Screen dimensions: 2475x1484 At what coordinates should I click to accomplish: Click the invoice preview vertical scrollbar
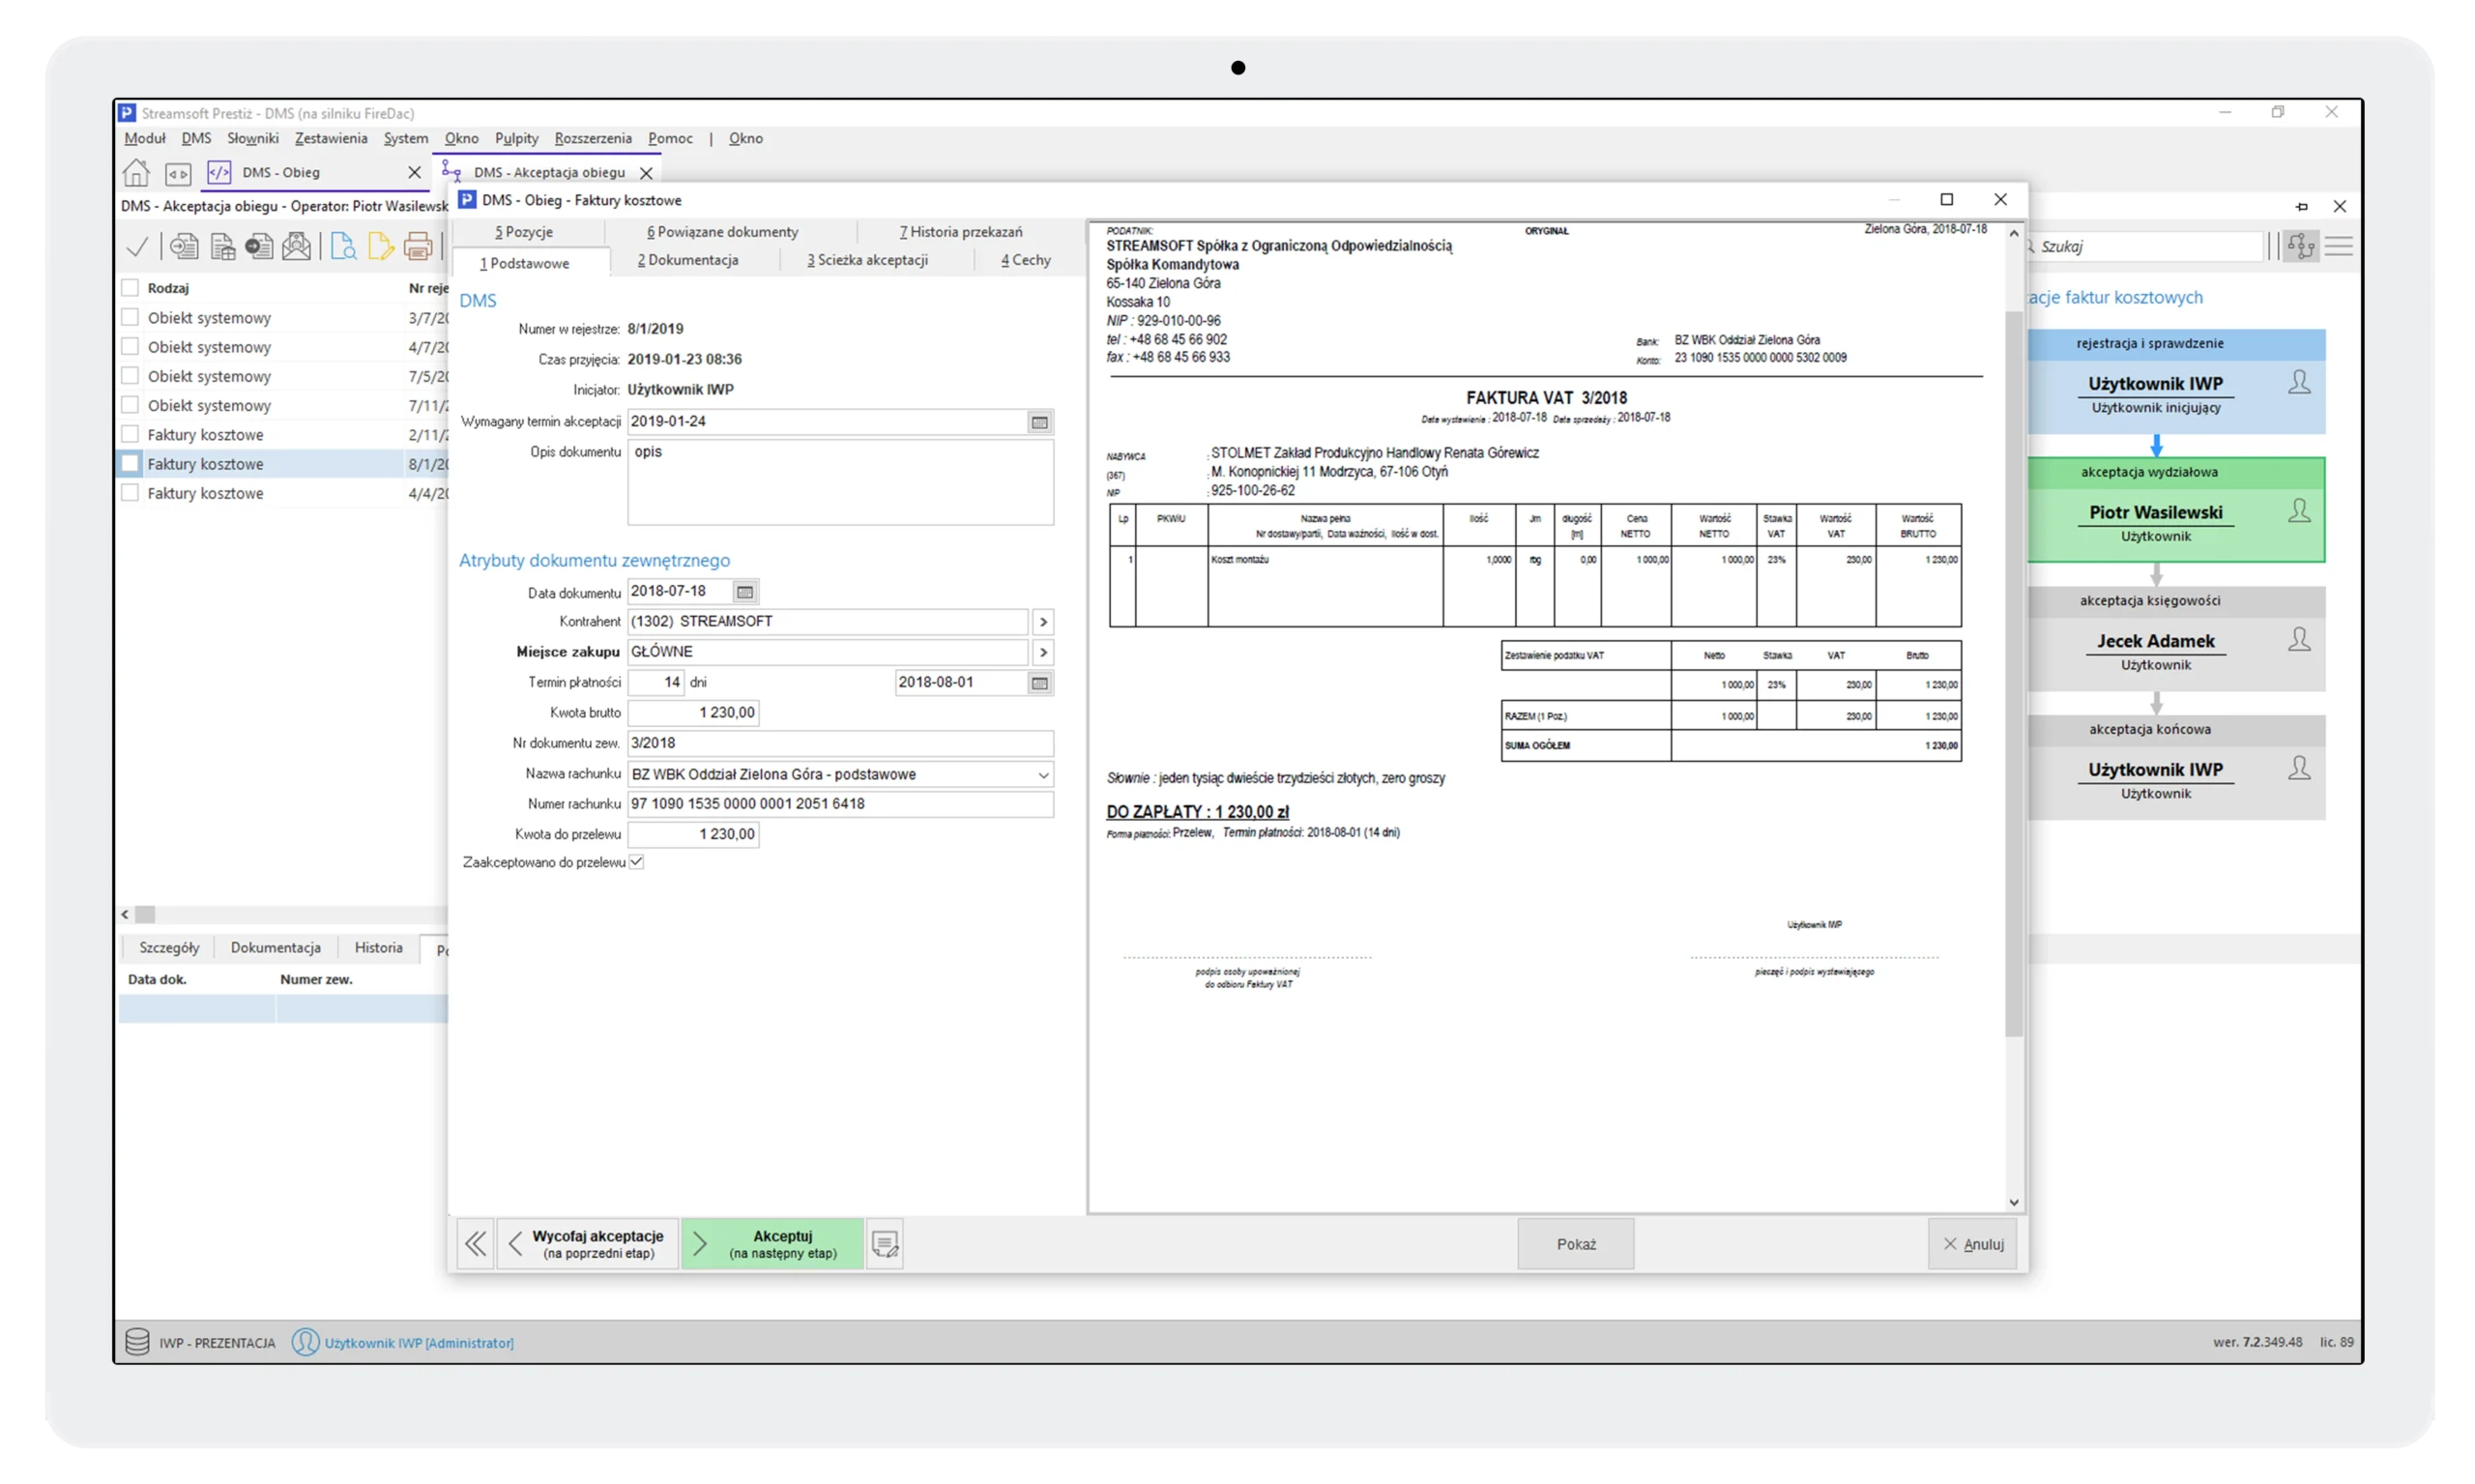coord(2014,670)
